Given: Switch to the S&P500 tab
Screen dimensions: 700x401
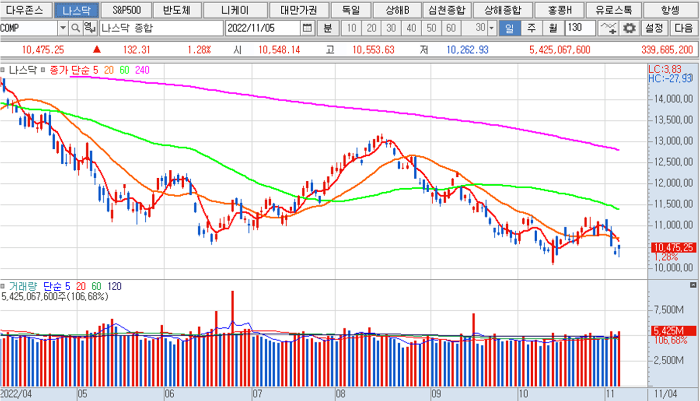Looking at the screenshot, I should click(x=126, y=10).
